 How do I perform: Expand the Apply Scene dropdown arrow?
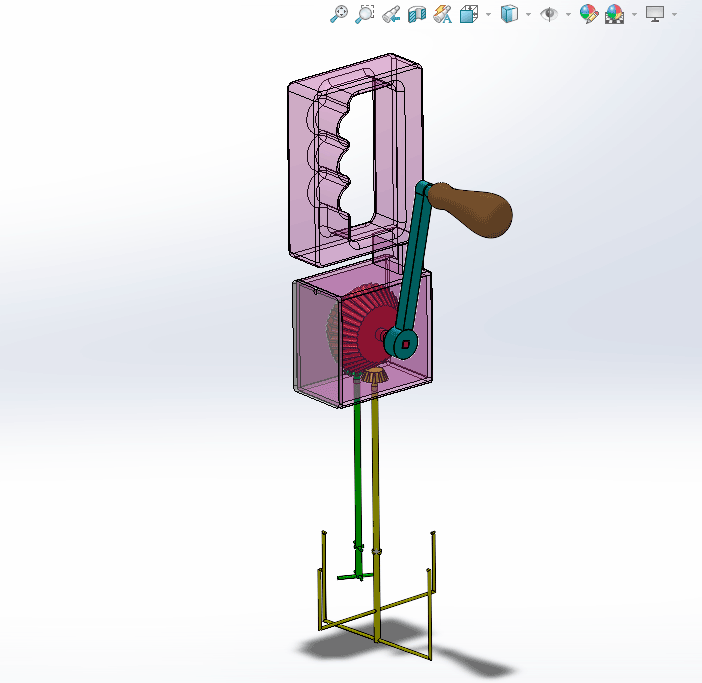[x=634, y=14]
